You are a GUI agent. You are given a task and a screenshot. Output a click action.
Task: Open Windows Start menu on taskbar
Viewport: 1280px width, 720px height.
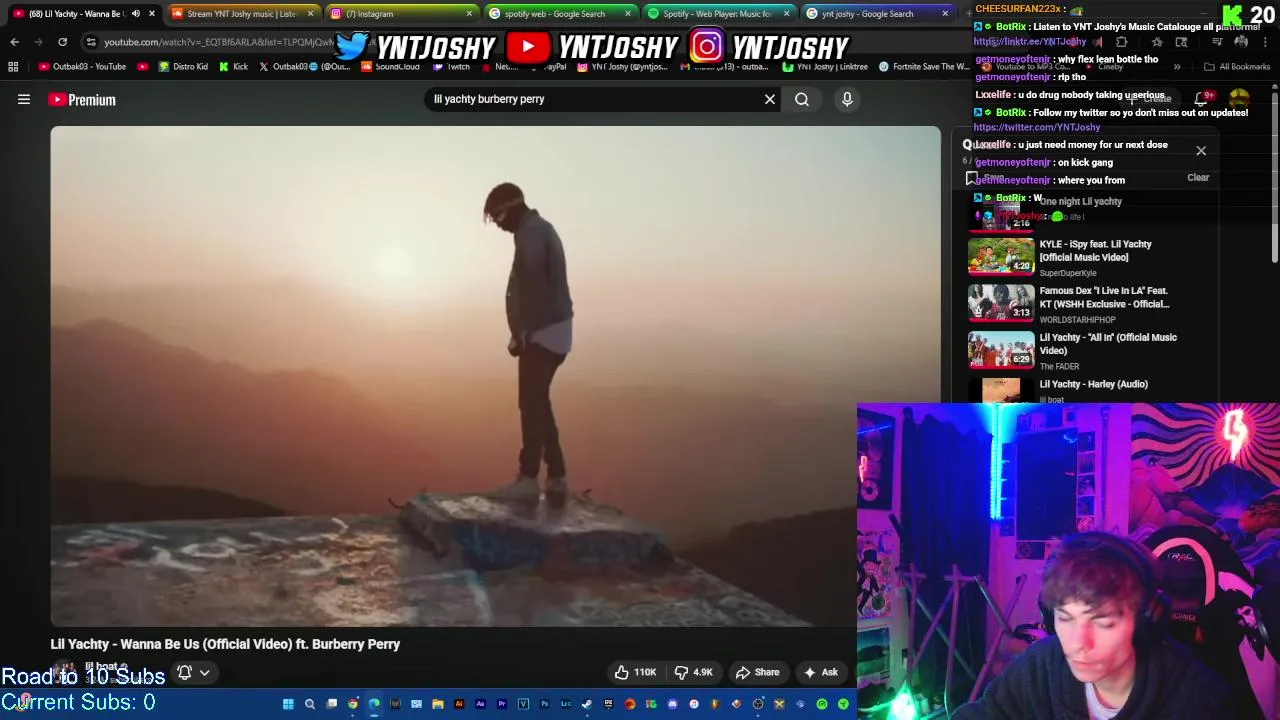click(x=288, y=704)
